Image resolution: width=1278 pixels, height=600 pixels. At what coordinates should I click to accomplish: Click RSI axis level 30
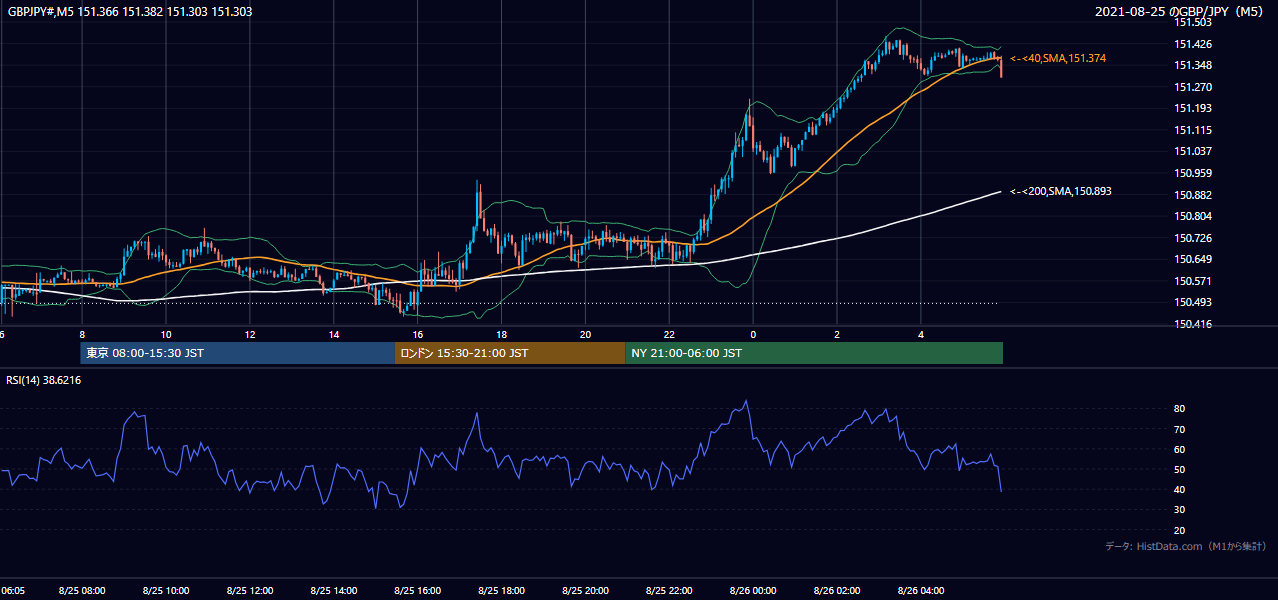[x=1180, y=510]
